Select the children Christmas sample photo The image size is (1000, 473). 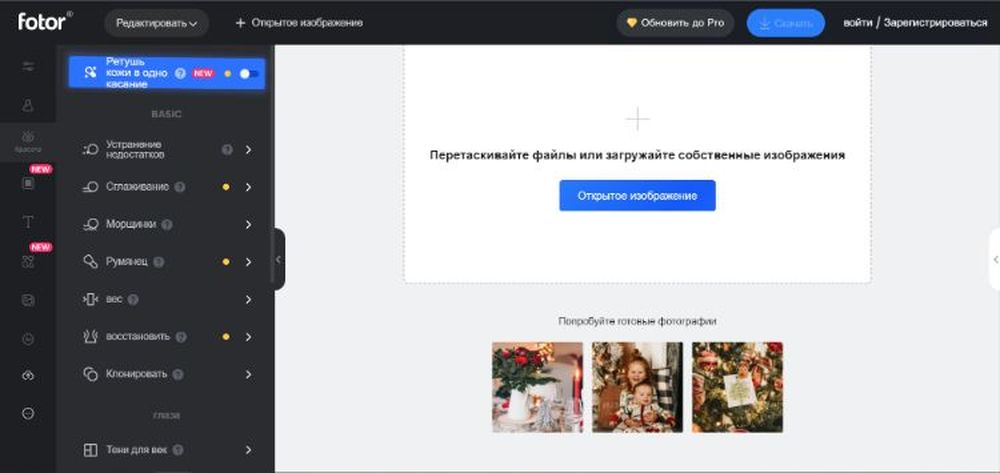[637, 388]
